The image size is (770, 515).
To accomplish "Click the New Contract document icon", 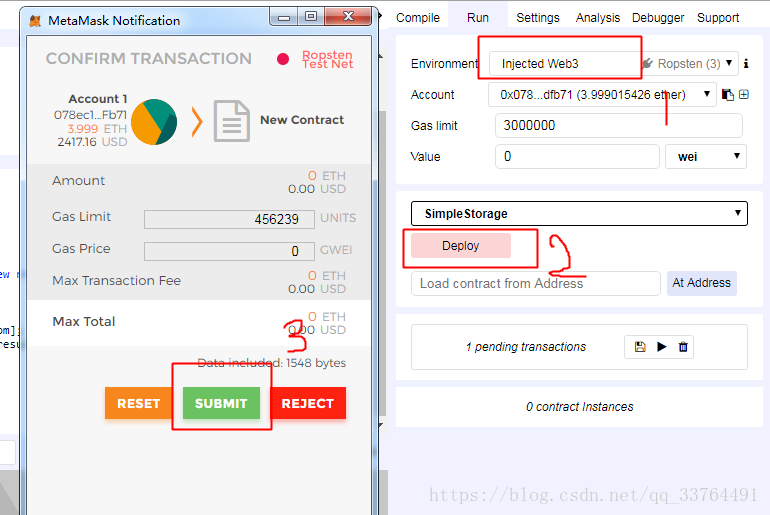I will 231,121.
